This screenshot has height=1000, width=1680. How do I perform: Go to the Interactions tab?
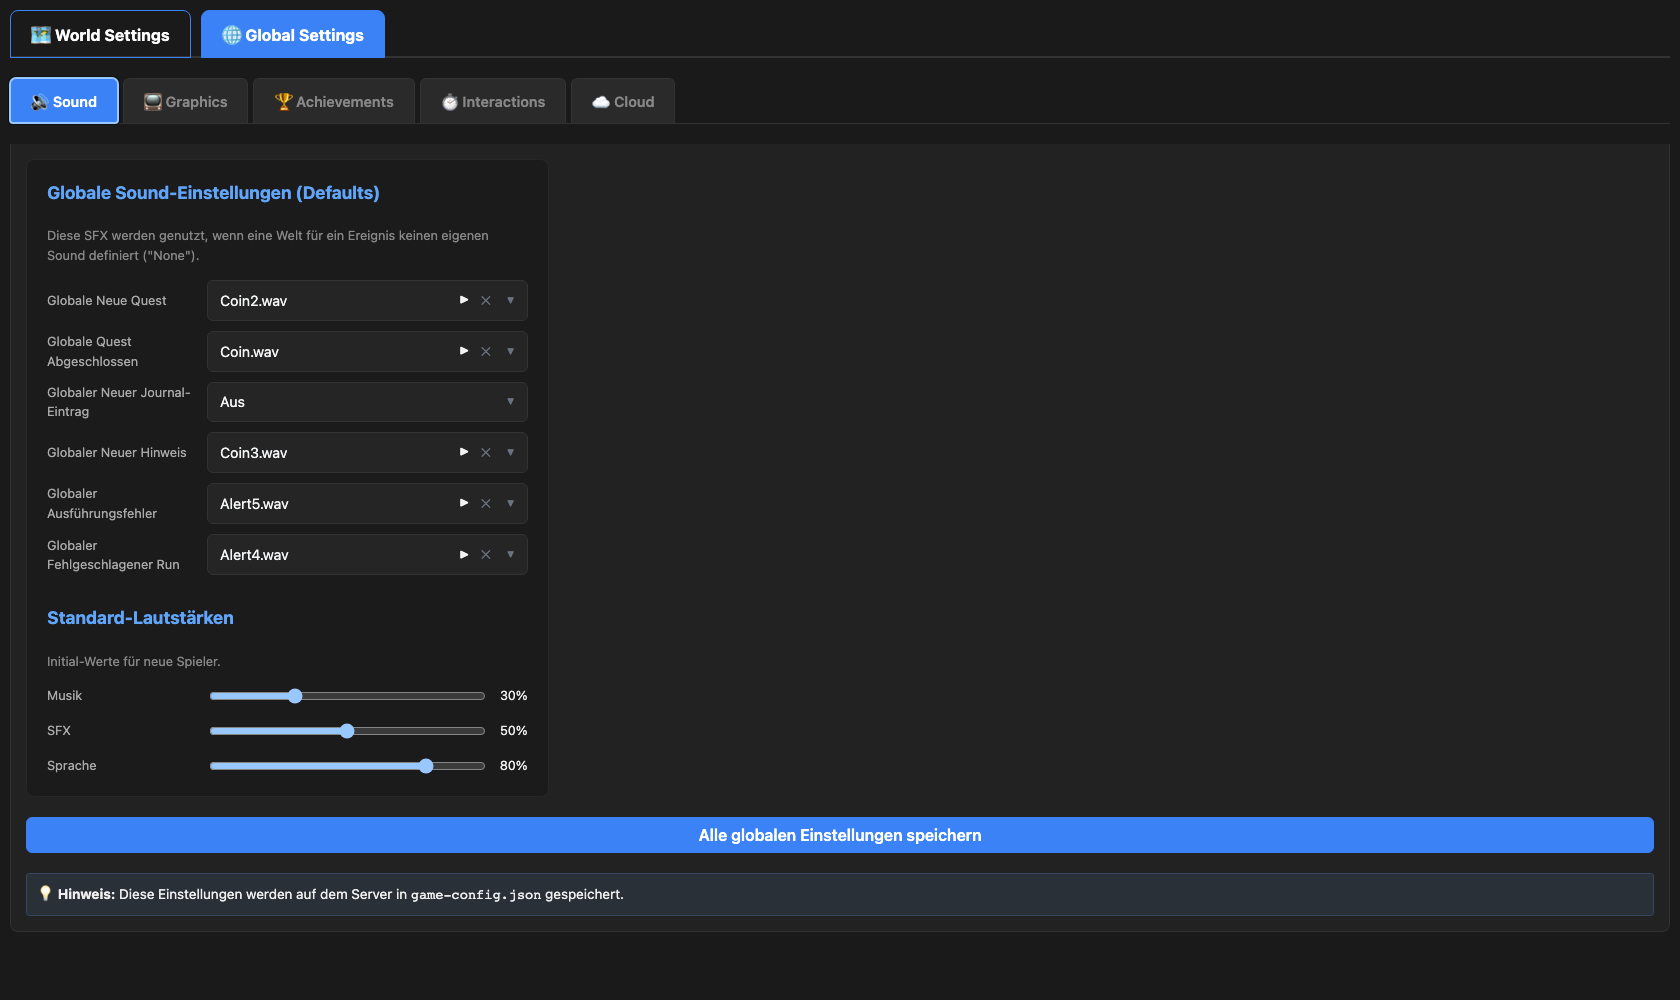[493, 102]
